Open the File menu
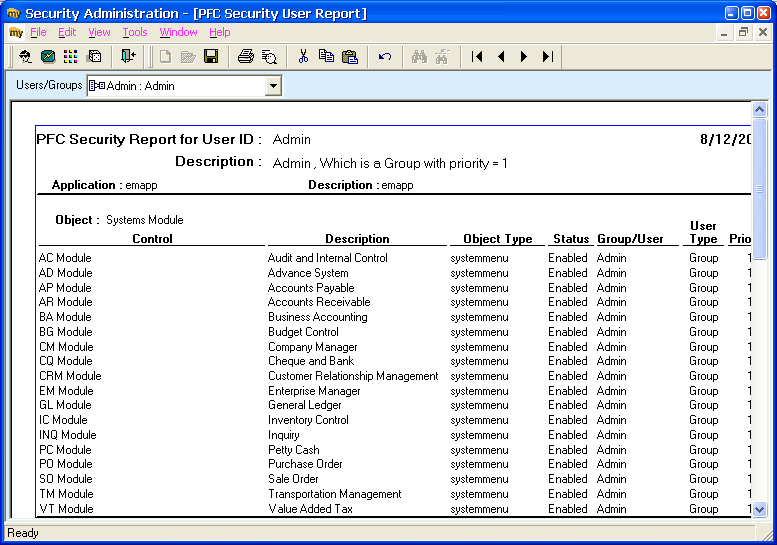Viewport: 777px width, 545px height. (38, 32)
